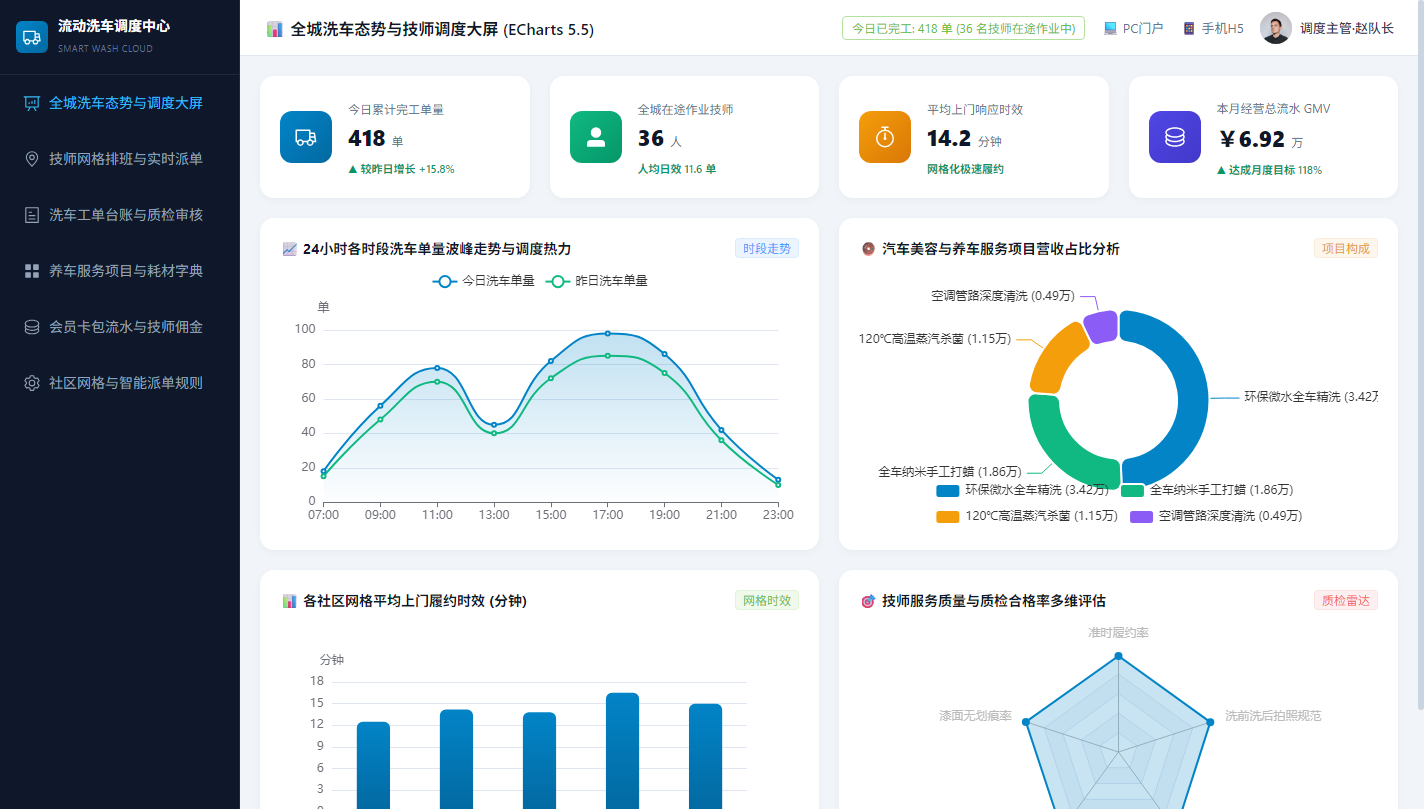Click the 今日已完工: 418 单 status badge

tap(963, 29)
